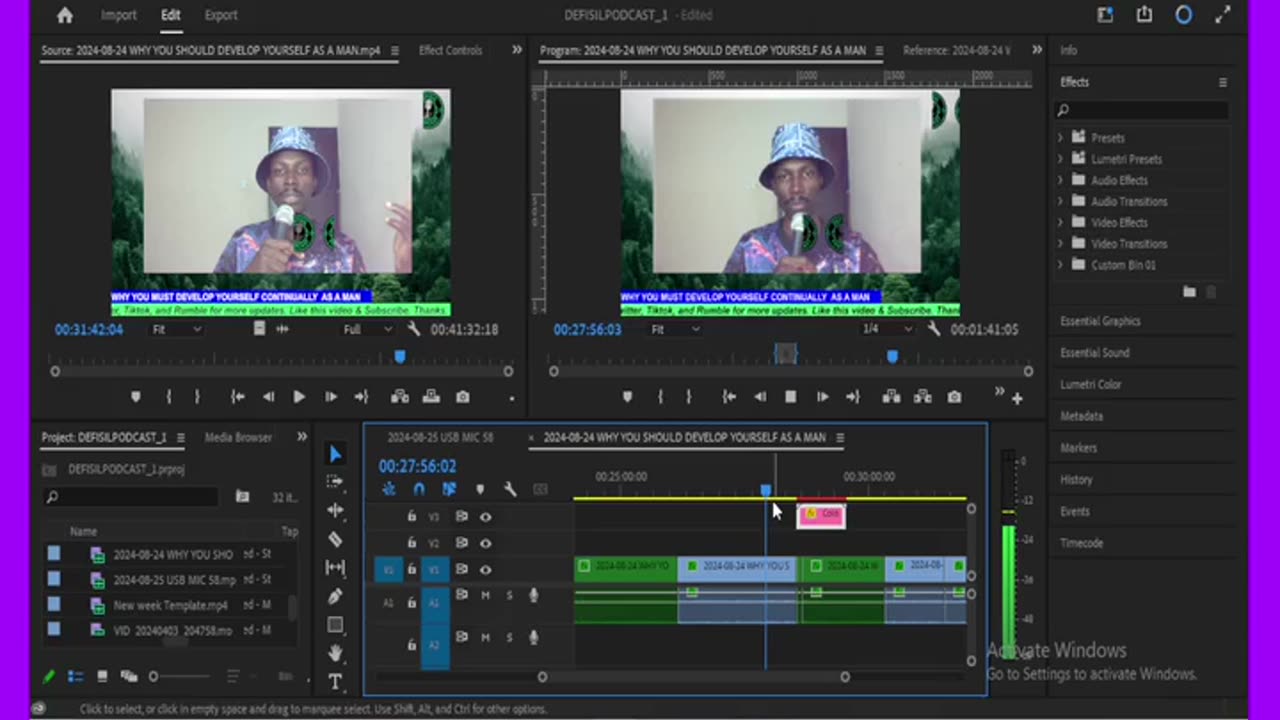
Task: Select the Selection tool arrow
Action: (x=335, y=454)
